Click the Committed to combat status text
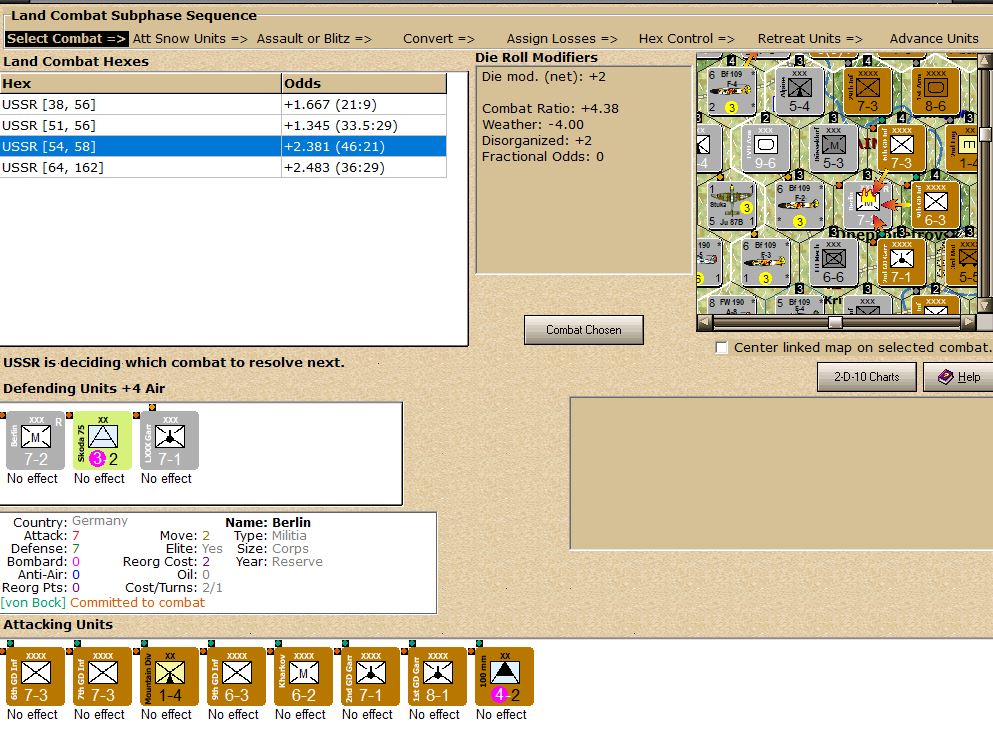The image size is (993, 729). 137,603
